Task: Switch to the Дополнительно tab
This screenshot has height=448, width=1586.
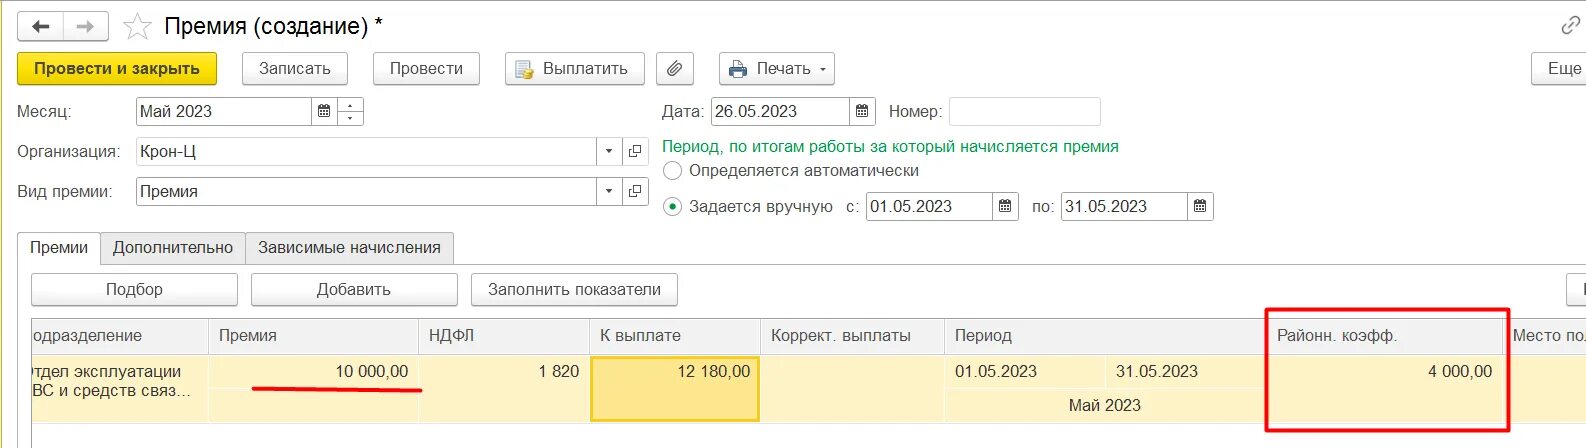Action: pyautogui.click(x=173, y=248)
